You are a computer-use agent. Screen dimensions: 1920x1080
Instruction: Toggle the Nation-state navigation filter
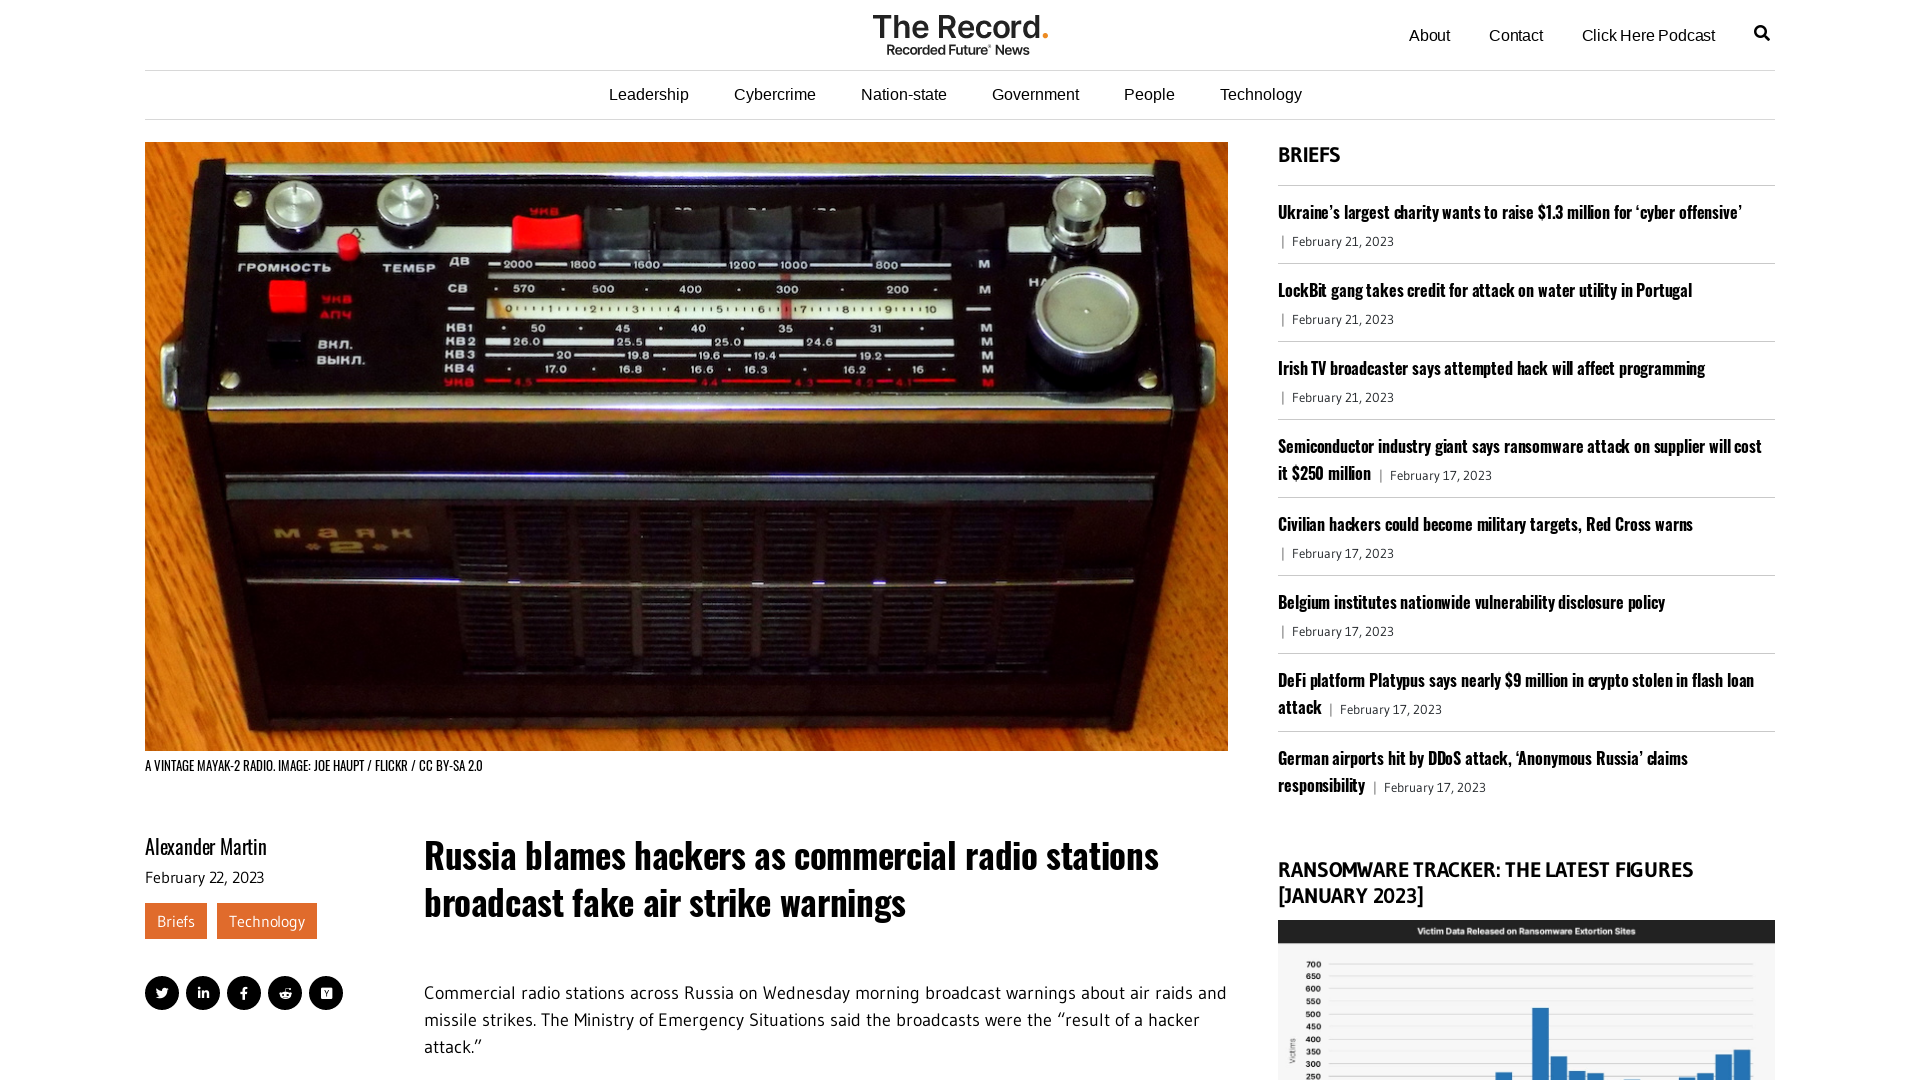(903, 95)
